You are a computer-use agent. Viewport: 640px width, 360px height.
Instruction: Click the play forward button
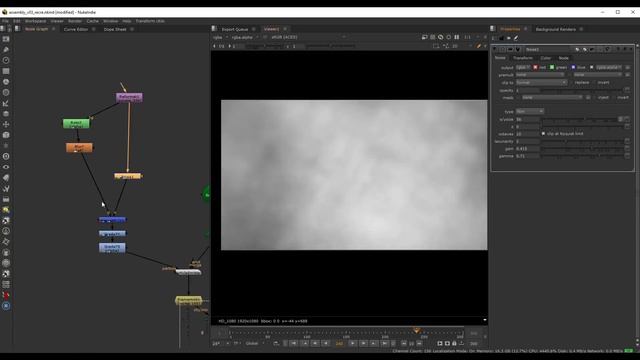[x=353, y=344]
